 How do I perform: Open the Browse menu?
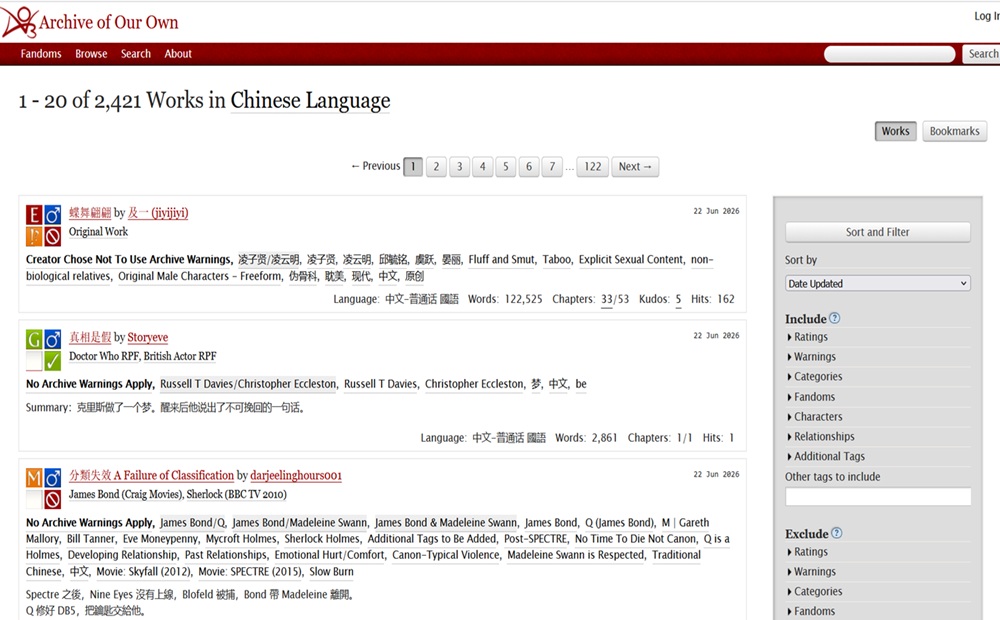[x=91, y=54]
